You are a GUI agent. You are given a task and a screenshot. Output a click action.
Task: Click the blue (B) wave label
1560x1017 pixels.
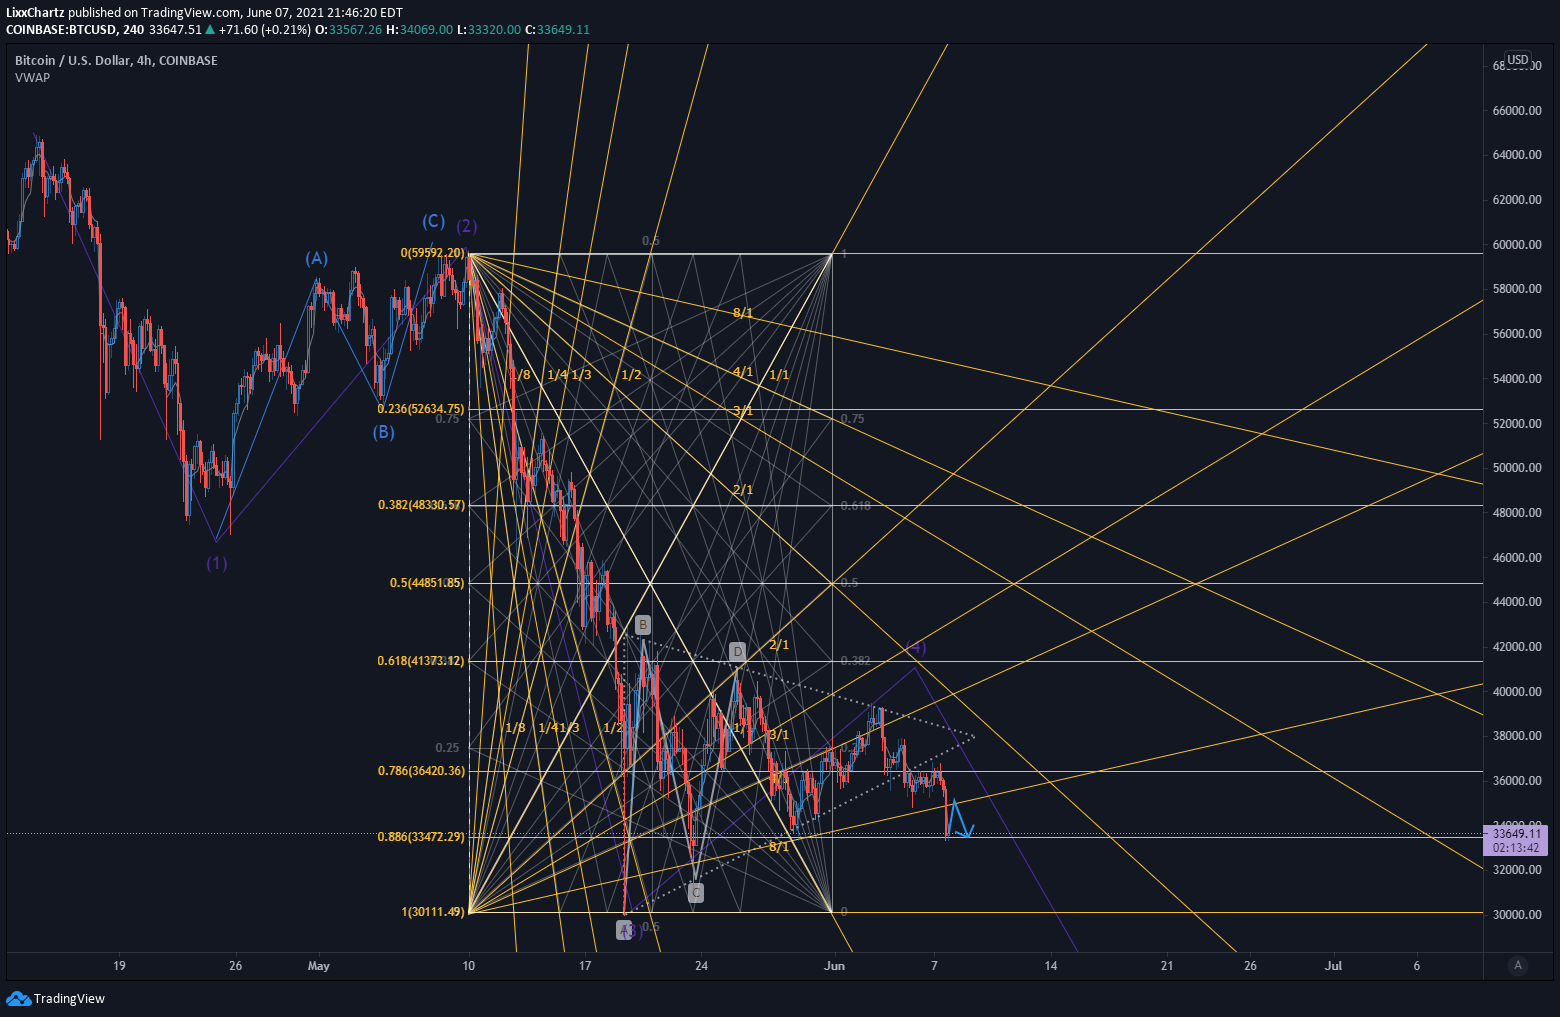(x=384, y=432)
